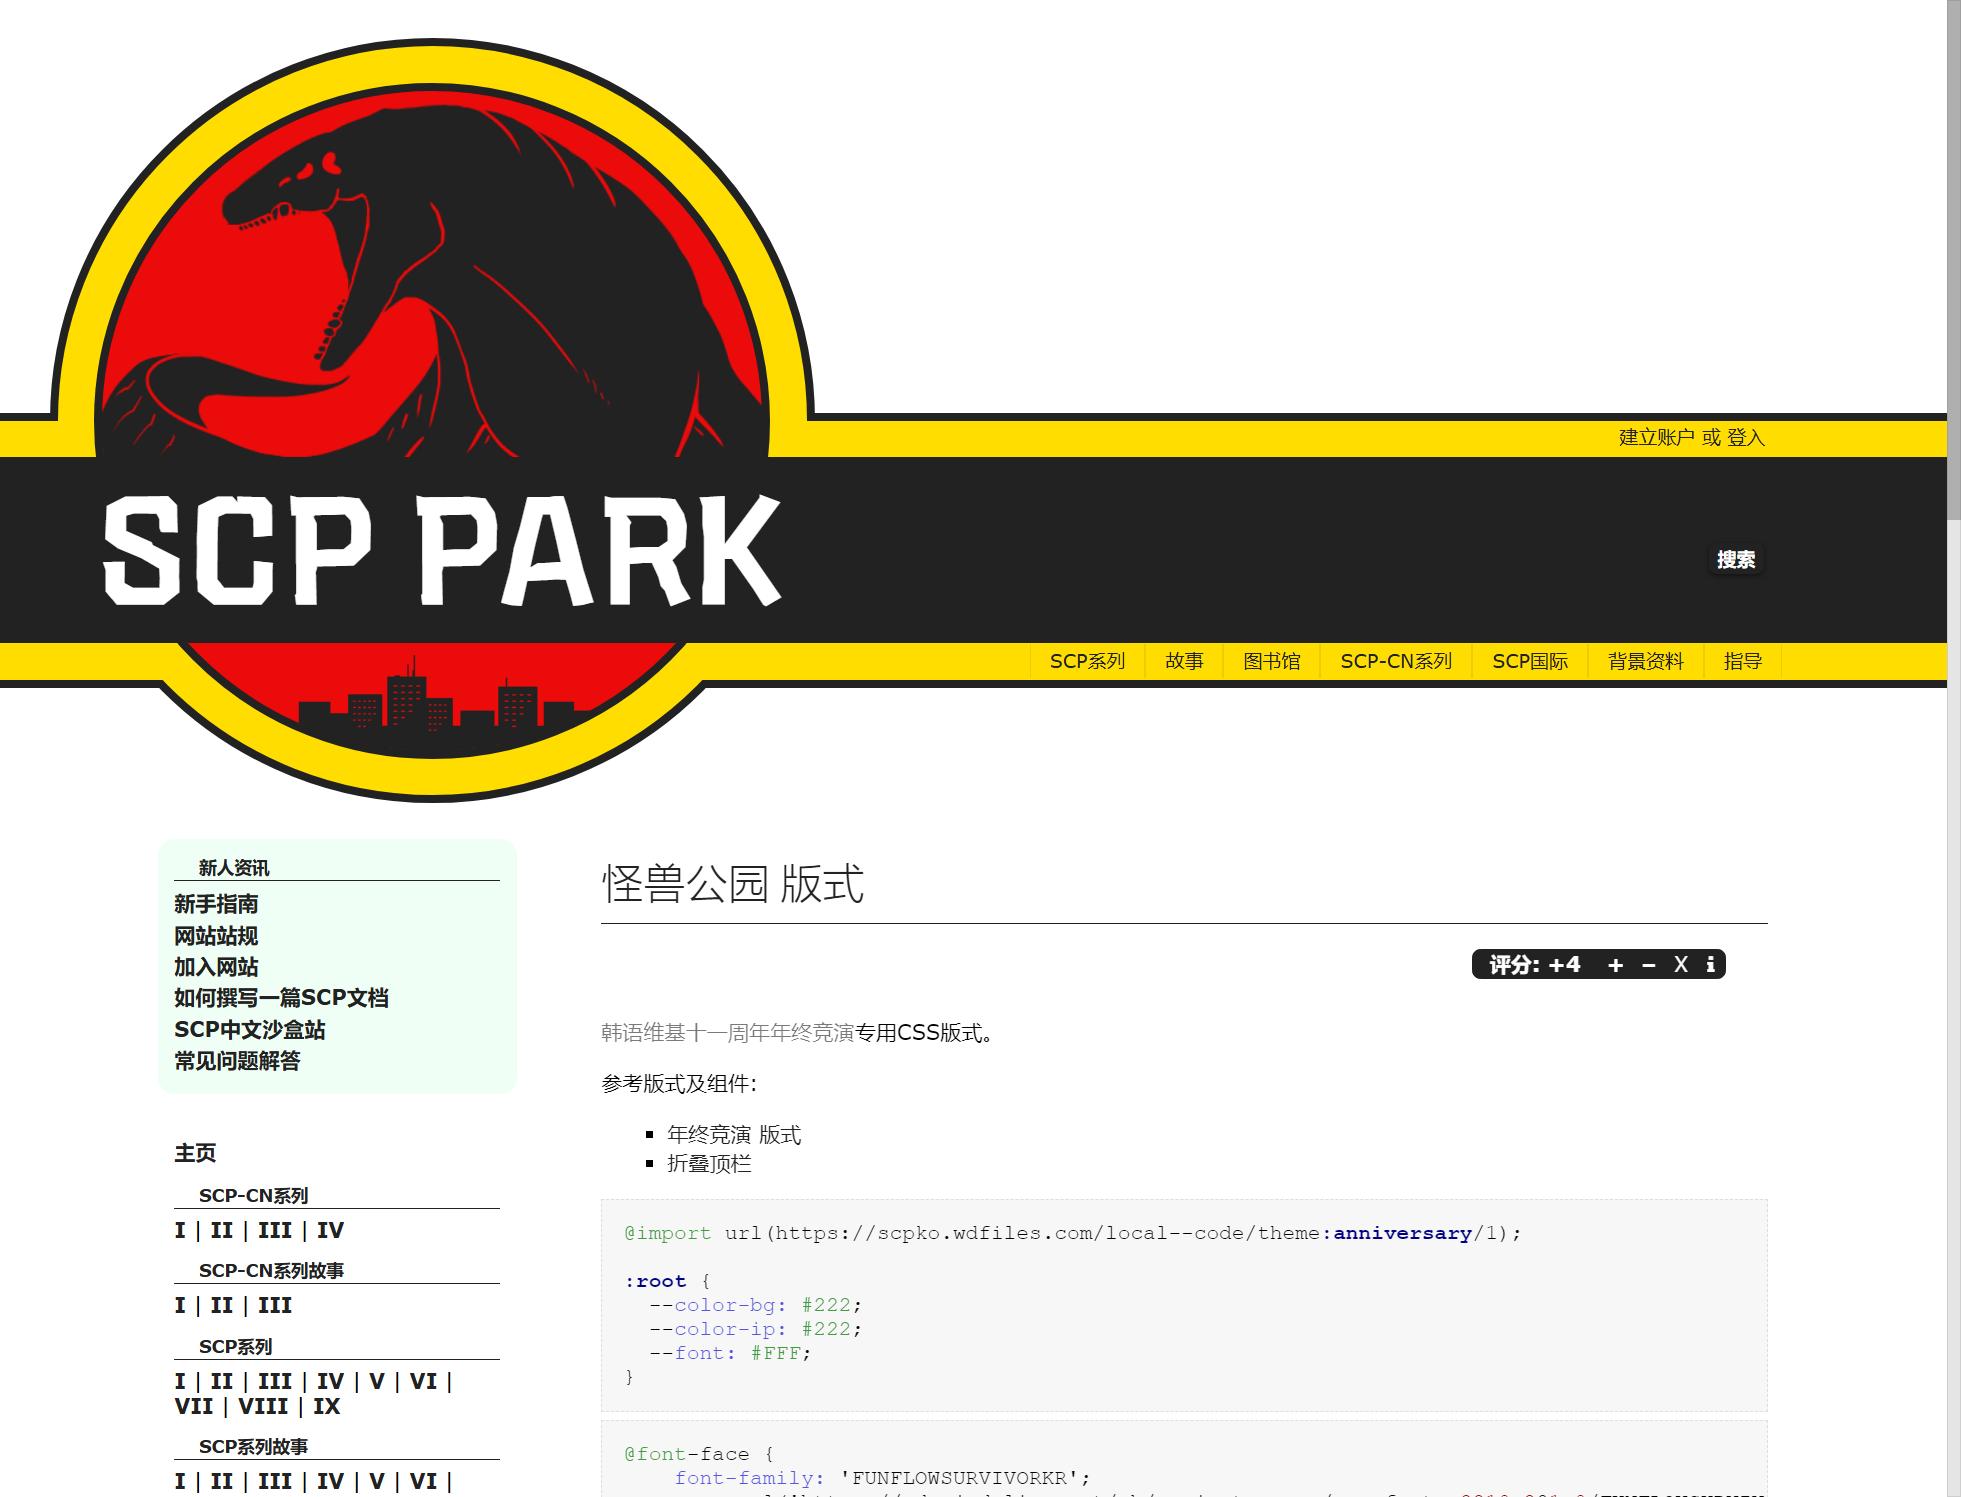Open 新手指南 in the sidebar
This screenshot has height=1497, width=1961.
(x=216, y=904)
